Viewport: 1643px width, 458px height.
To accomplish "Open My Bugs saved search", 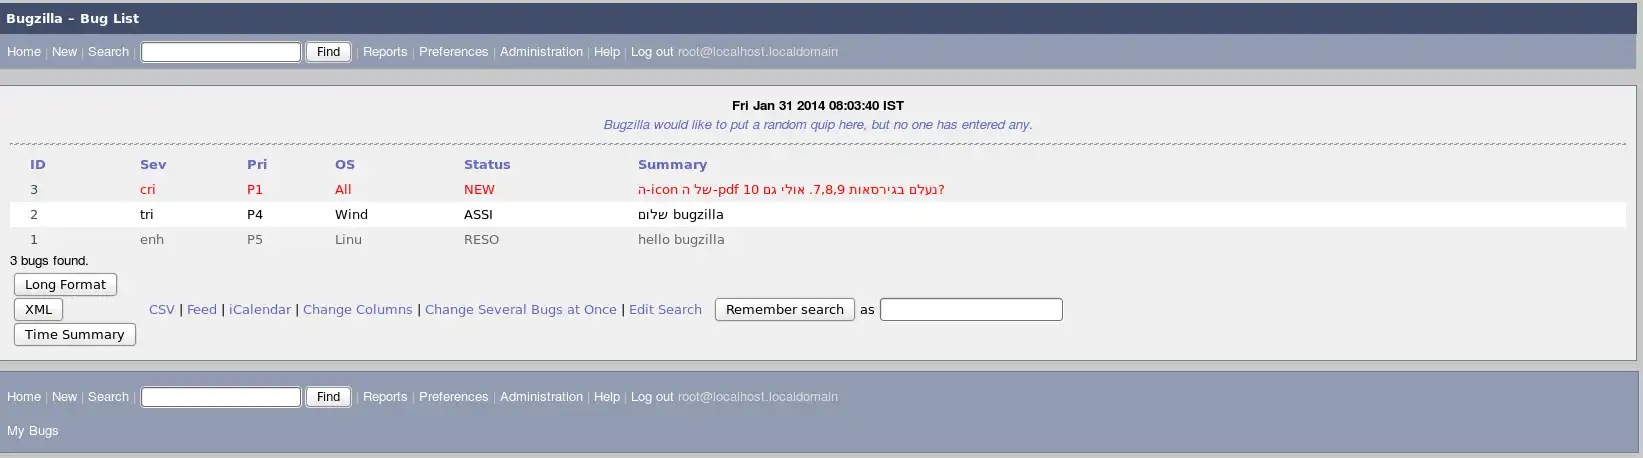I will tap(33, 431).
